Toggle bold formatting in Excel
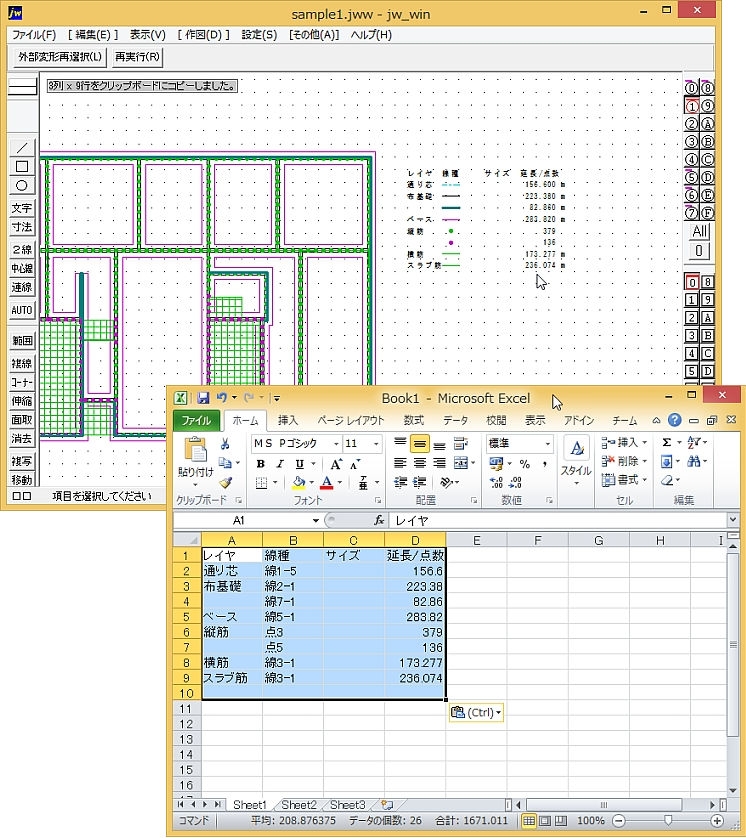Screen dimensions: 746x838 (x=261, y=464)
